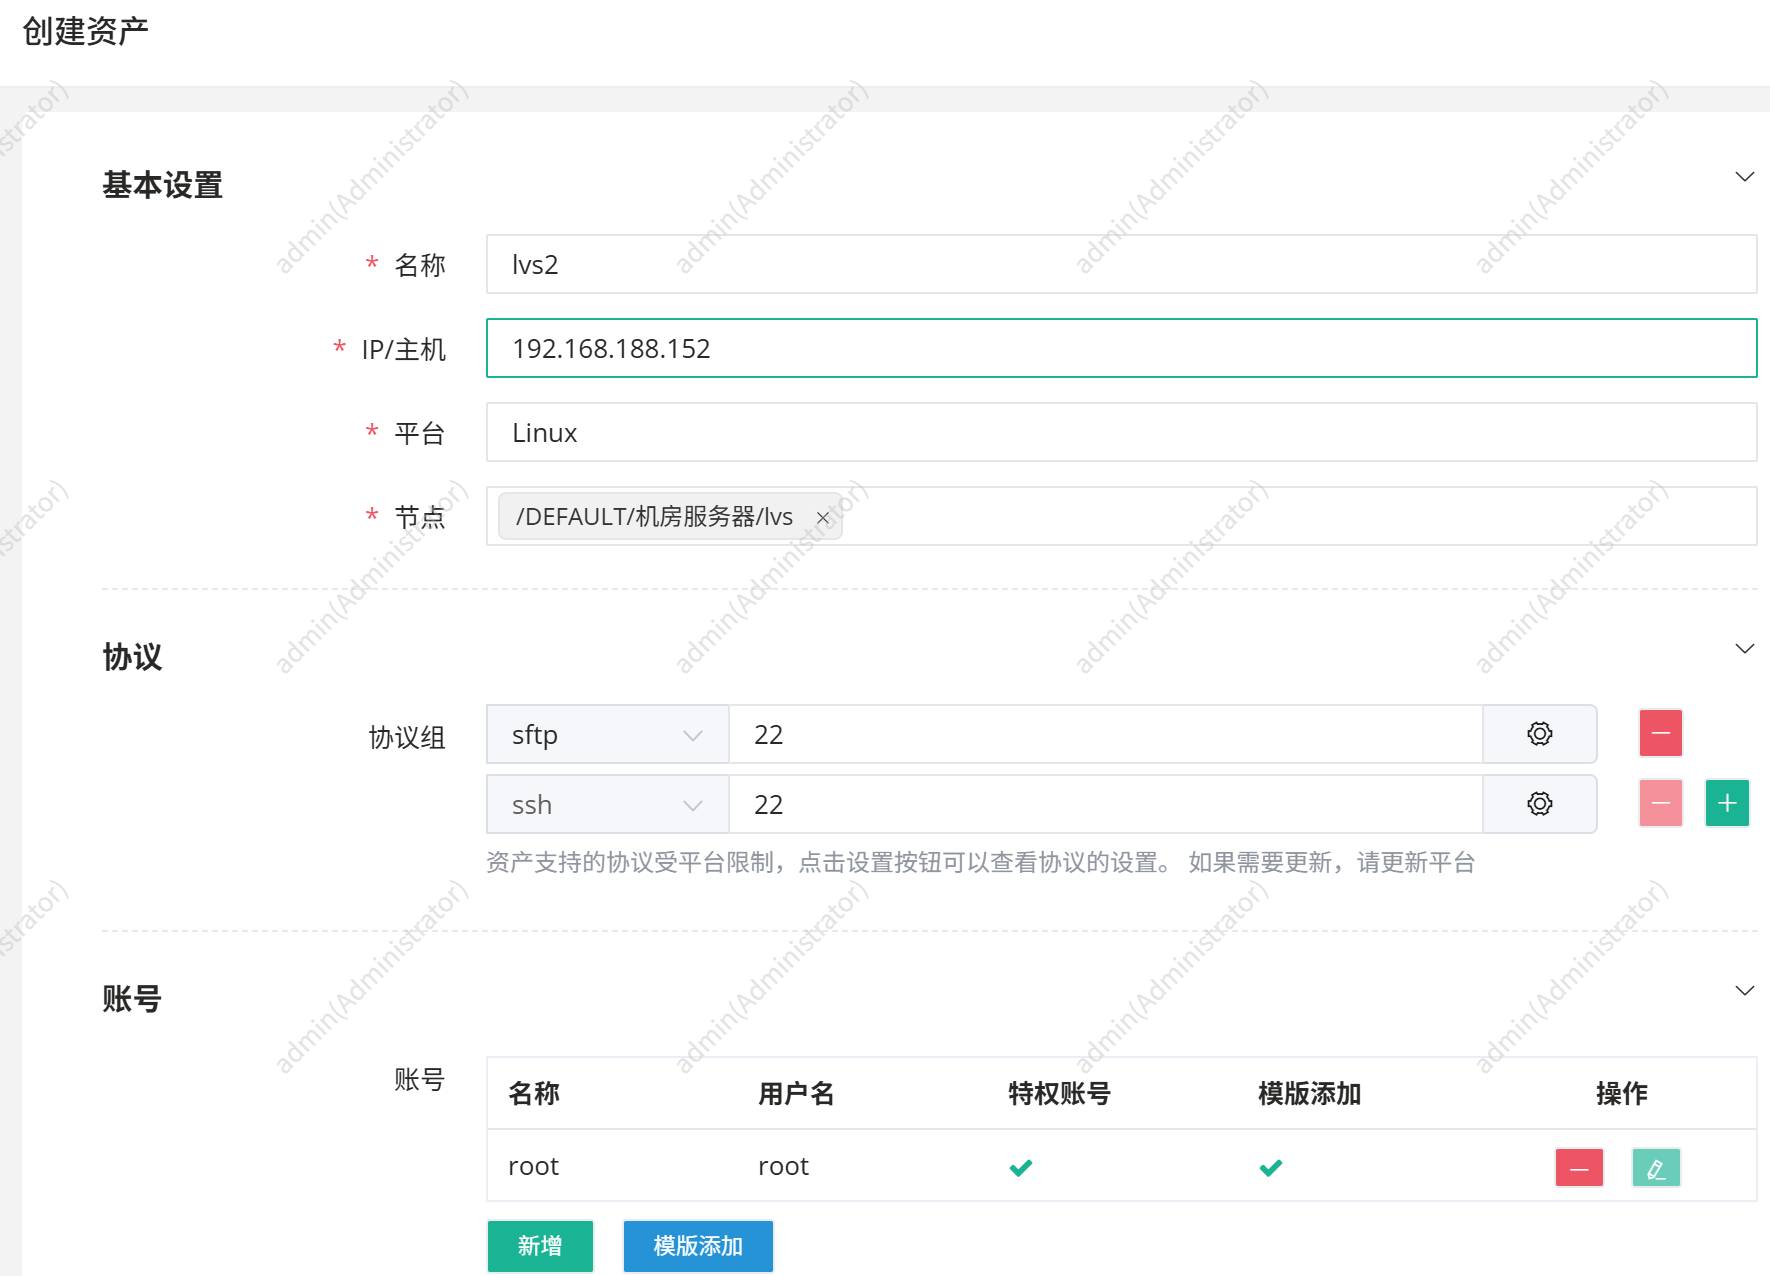Viewport: 1770px width, 1276px height.
Task: Click the 新增 account button
Action: point(540,1246)
